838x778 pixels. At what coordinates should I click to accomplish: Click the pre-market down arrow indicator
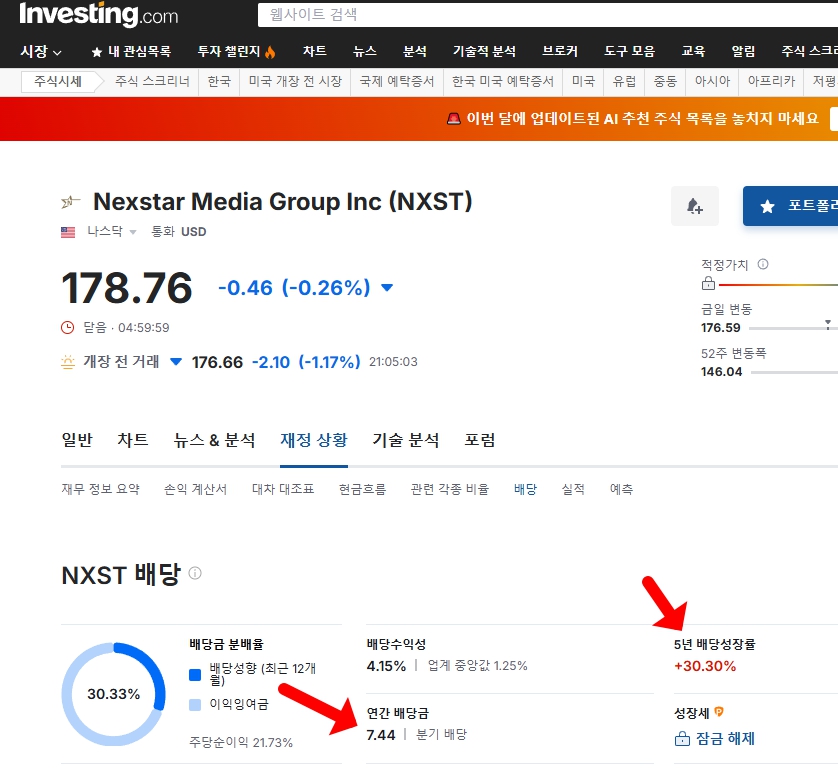pyautogui.click(x=175, y=362)
